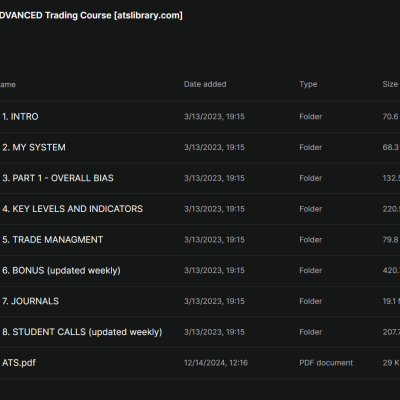Click the date cell in 5. TRADE MANAGMENT row
This screenshot has width=400, height=400.
(214, 240)
